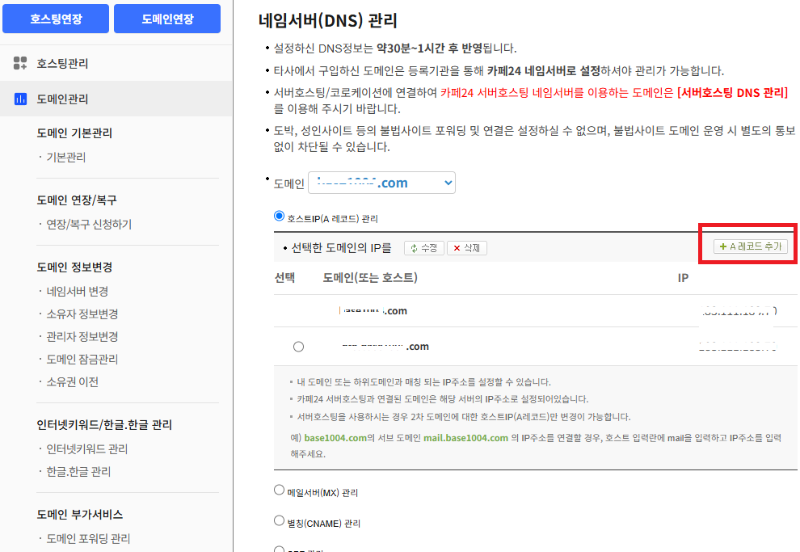Click the red X icon on 삭제

coord(457,248)
